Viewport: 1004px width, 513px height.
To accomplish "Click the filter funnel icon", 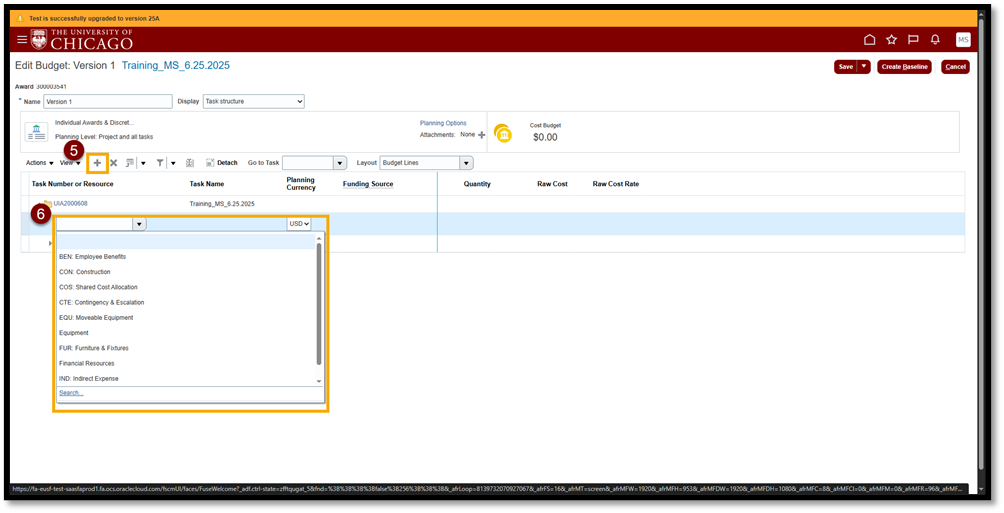I will (x=160, y=162).
